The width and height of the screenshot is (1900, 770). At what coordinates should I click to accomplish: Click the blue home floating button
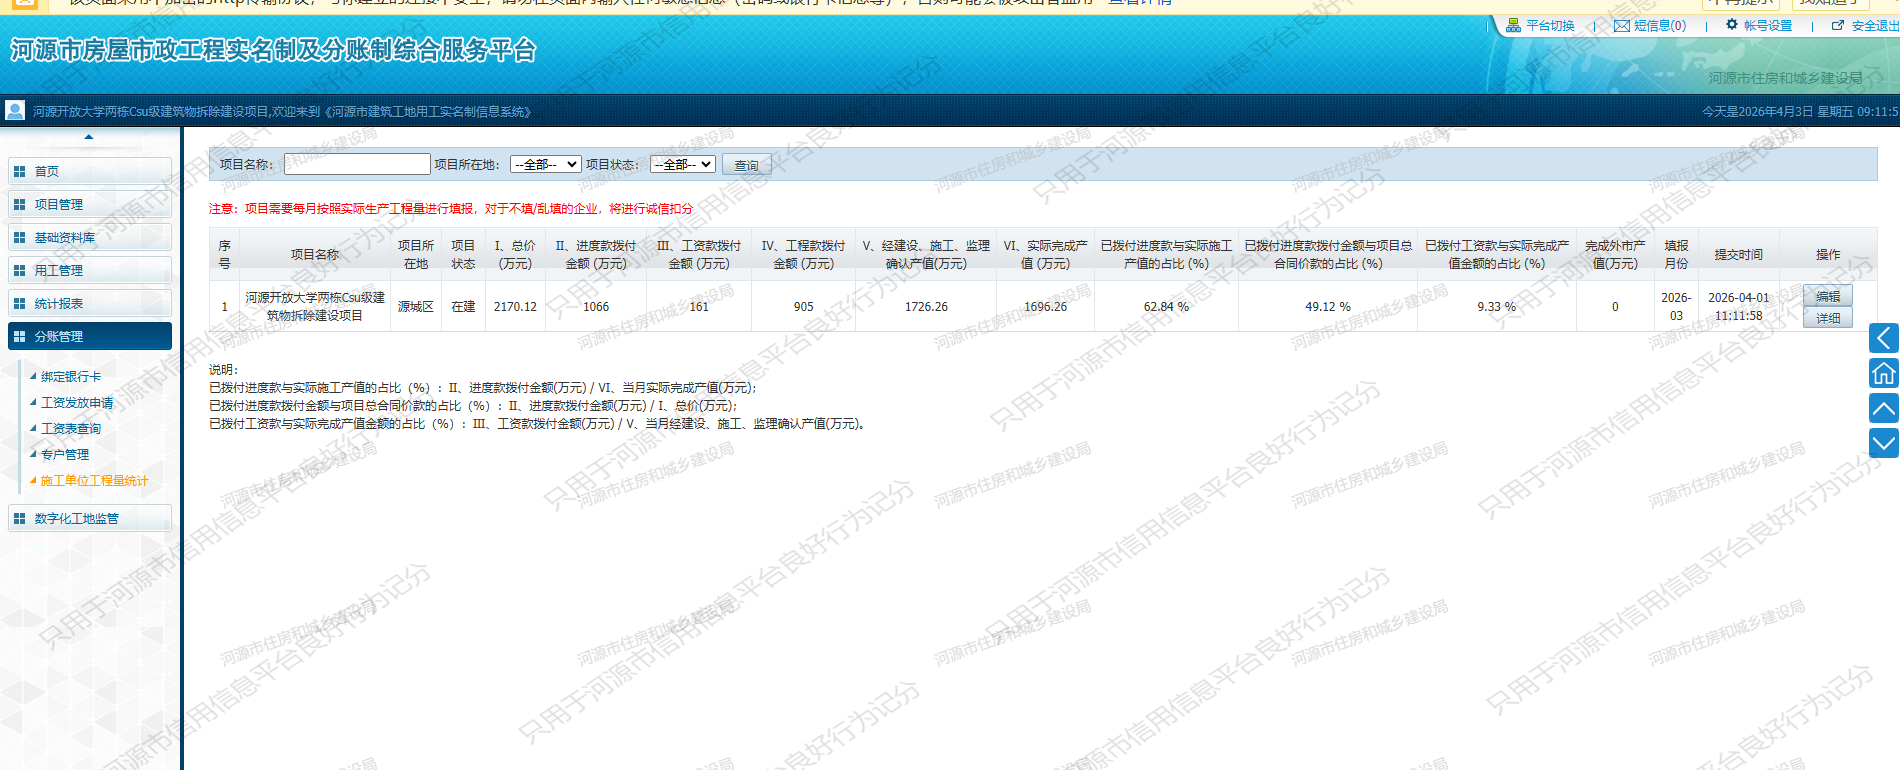1884,373
